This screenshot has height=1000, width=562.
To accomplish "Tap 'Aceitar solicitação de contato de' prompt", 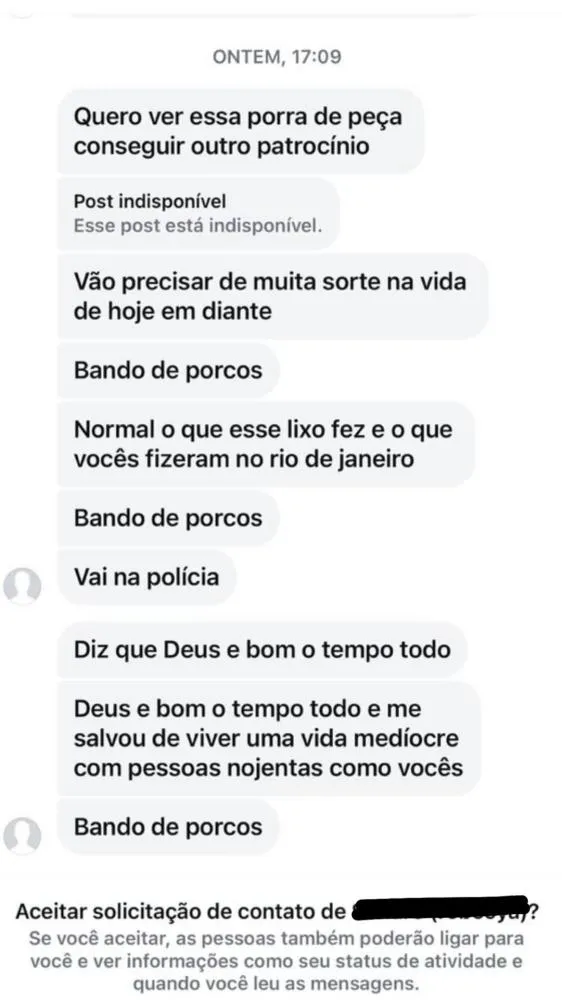I will [x=180, y=911].
